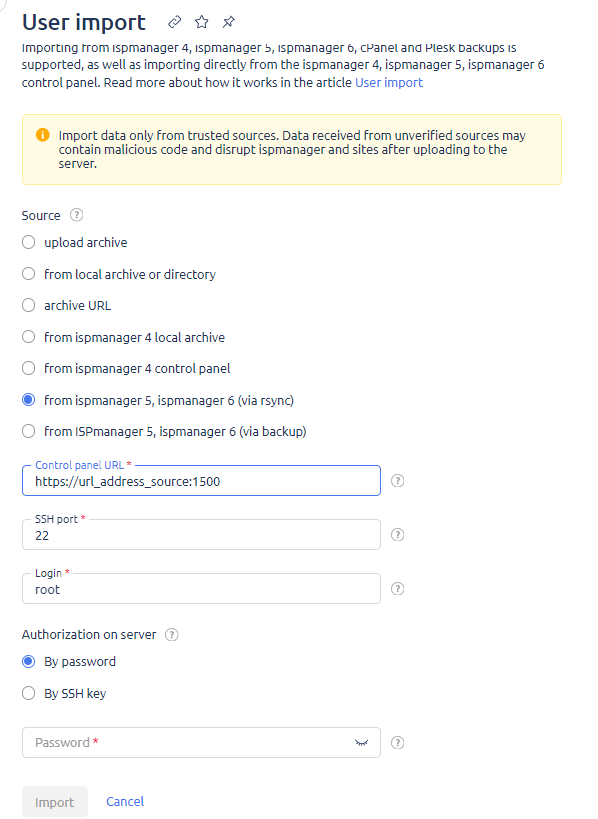Image resolution: width=598 pixels, height=819 pixels.
Task: Click into the Login field
Action: (x=201, y=589)
